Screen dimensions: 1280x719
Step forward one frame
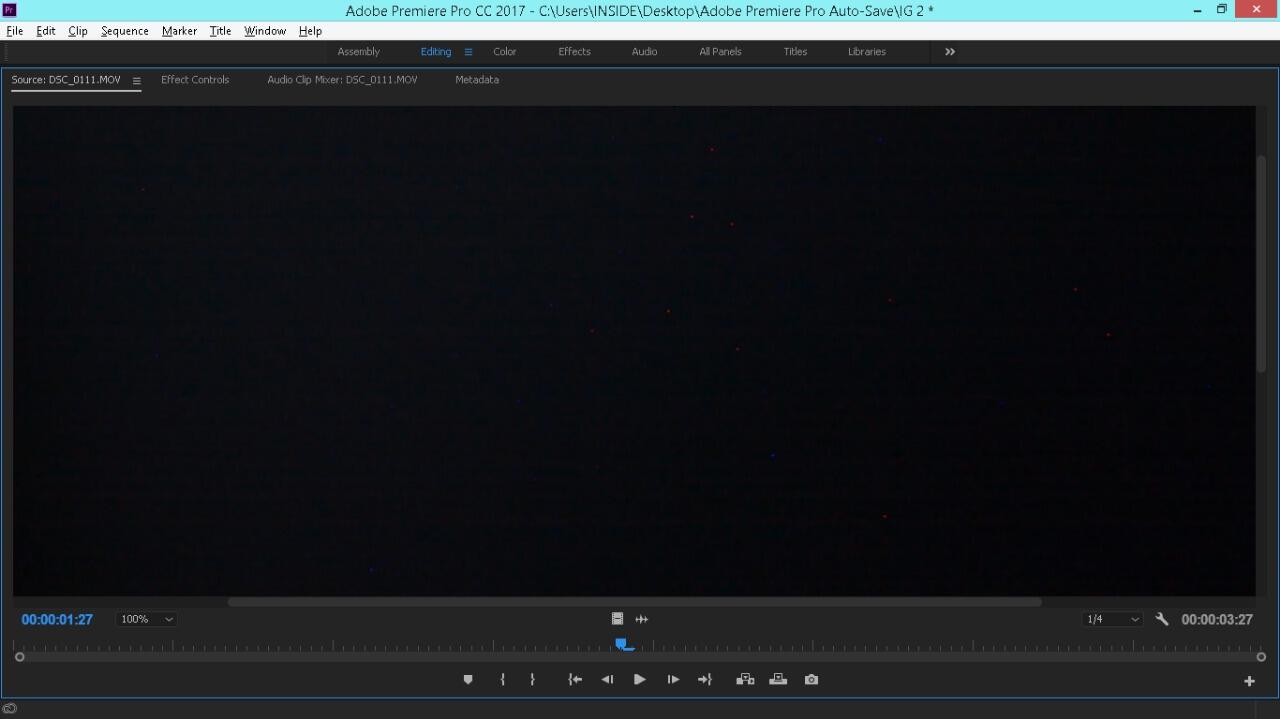click(x=673, y=680)
